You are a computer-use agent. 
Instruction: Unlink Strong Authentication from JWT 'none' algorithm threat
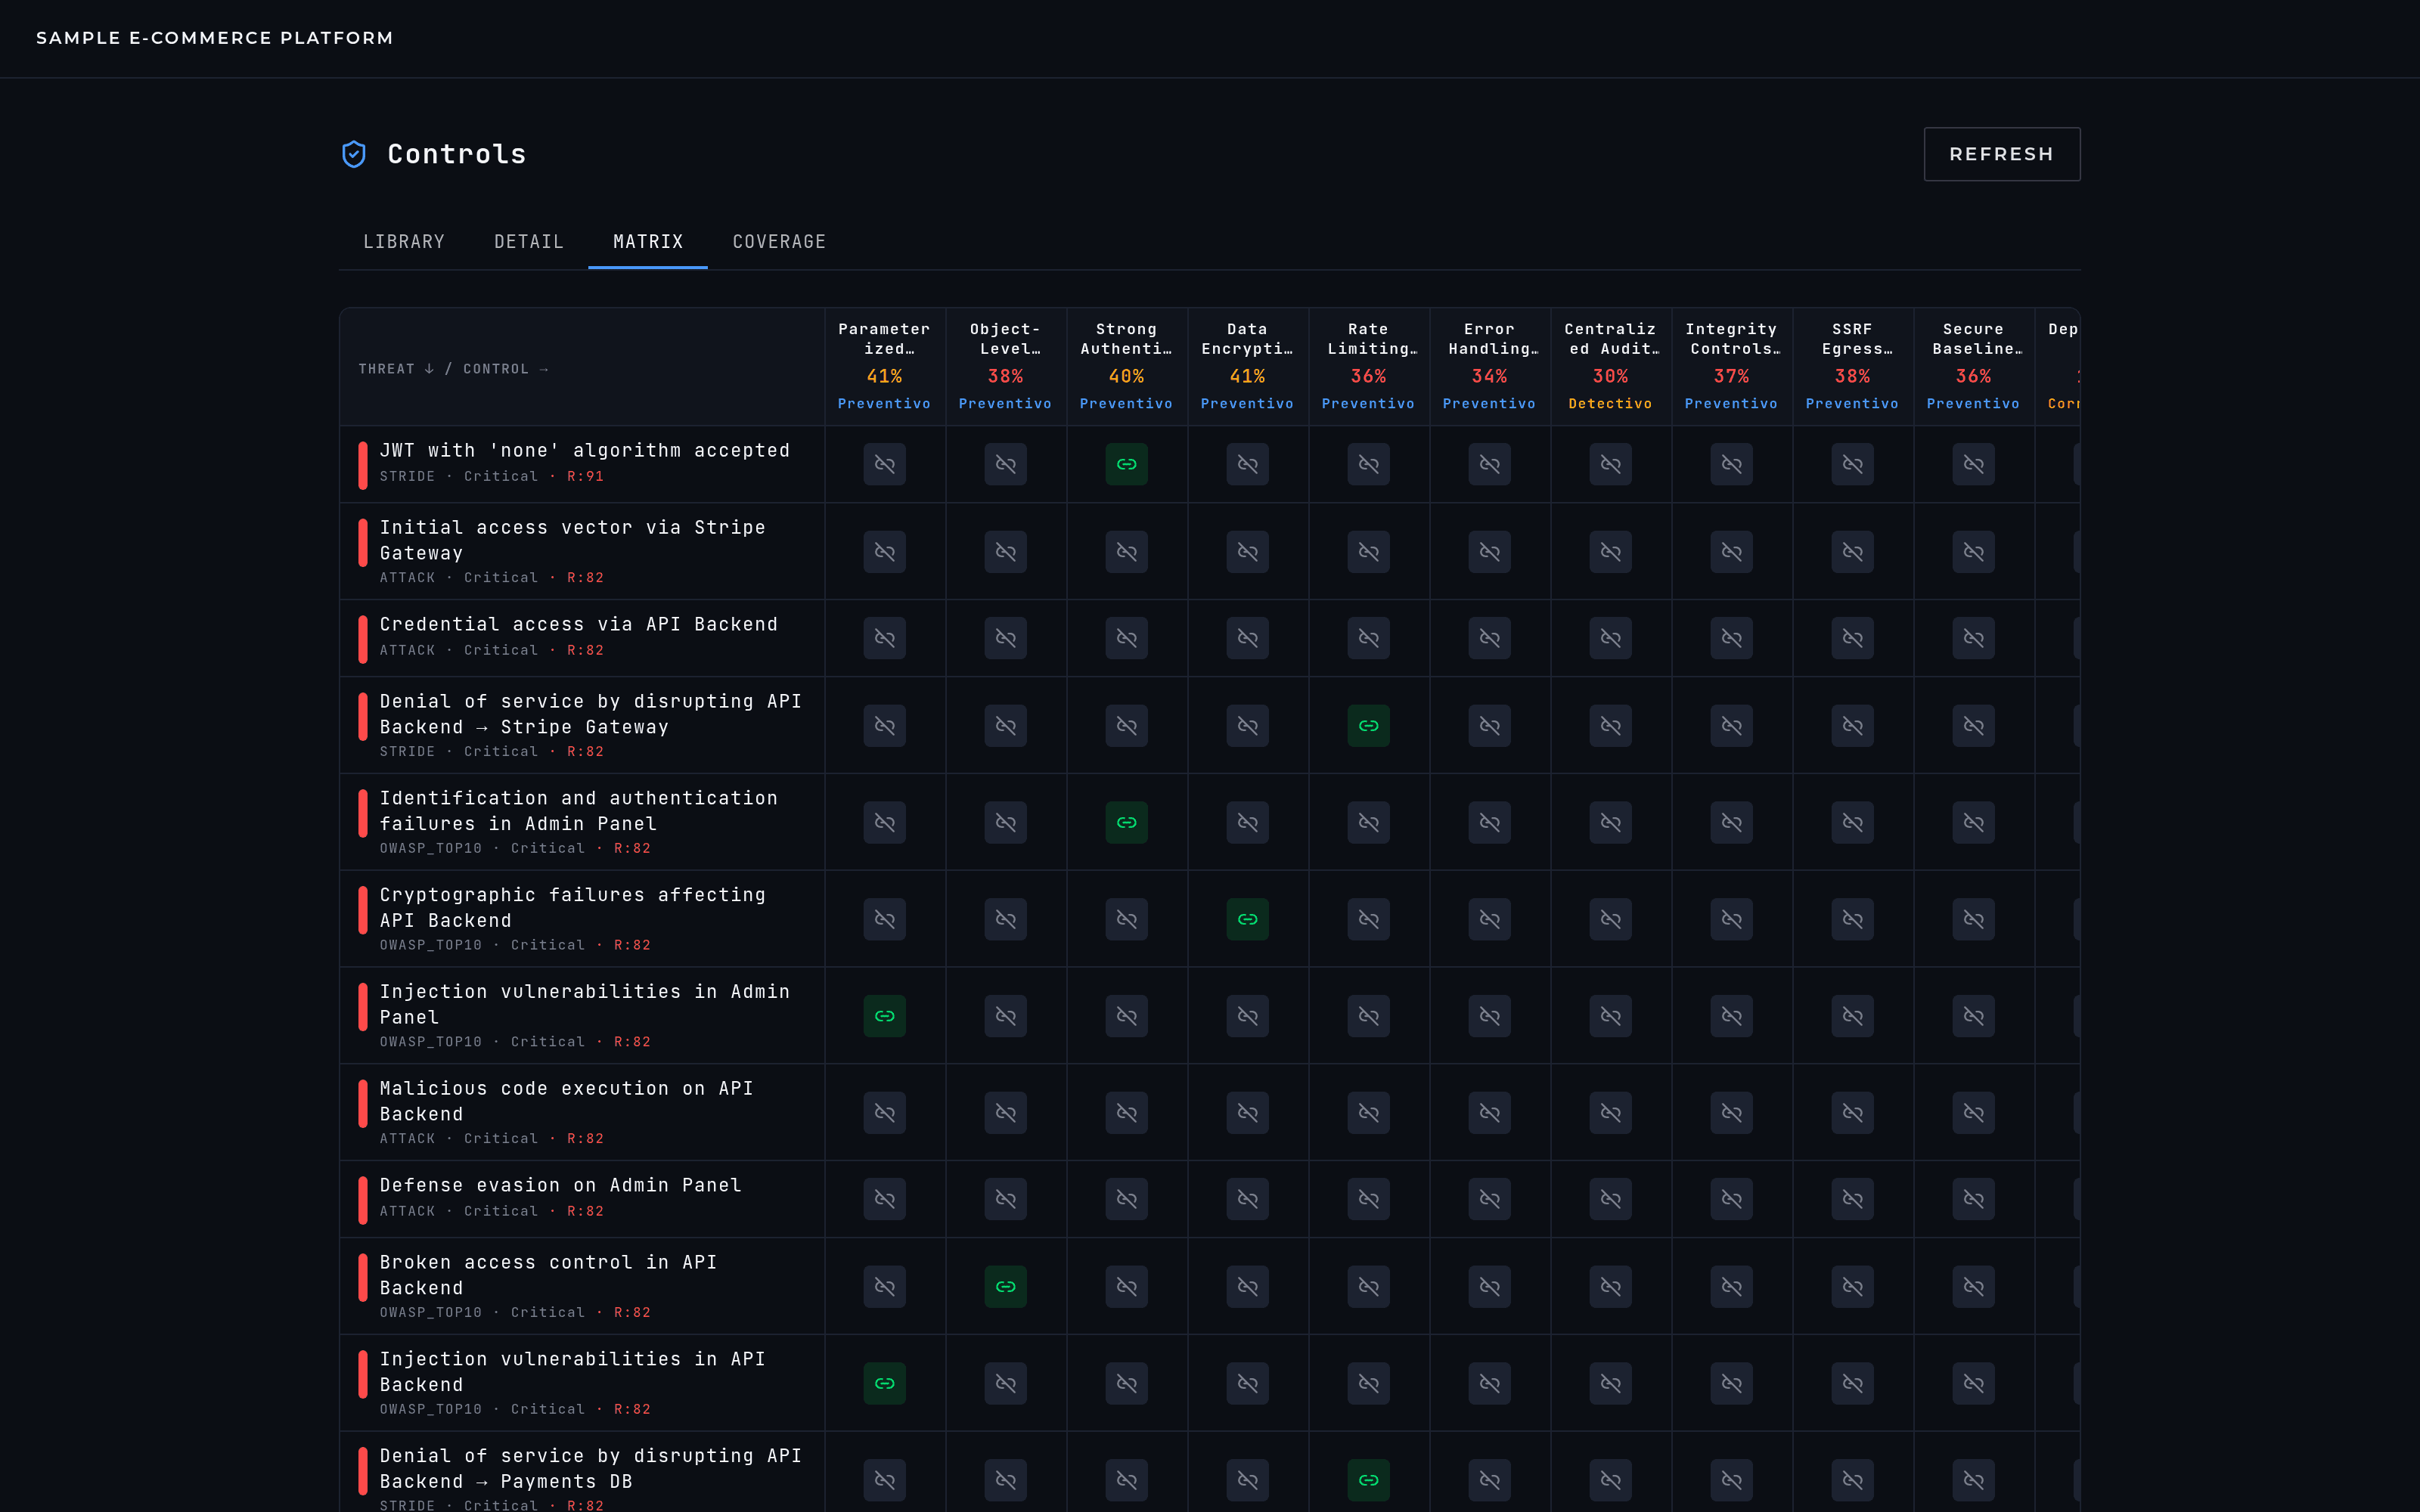[x=1126, y=464]
